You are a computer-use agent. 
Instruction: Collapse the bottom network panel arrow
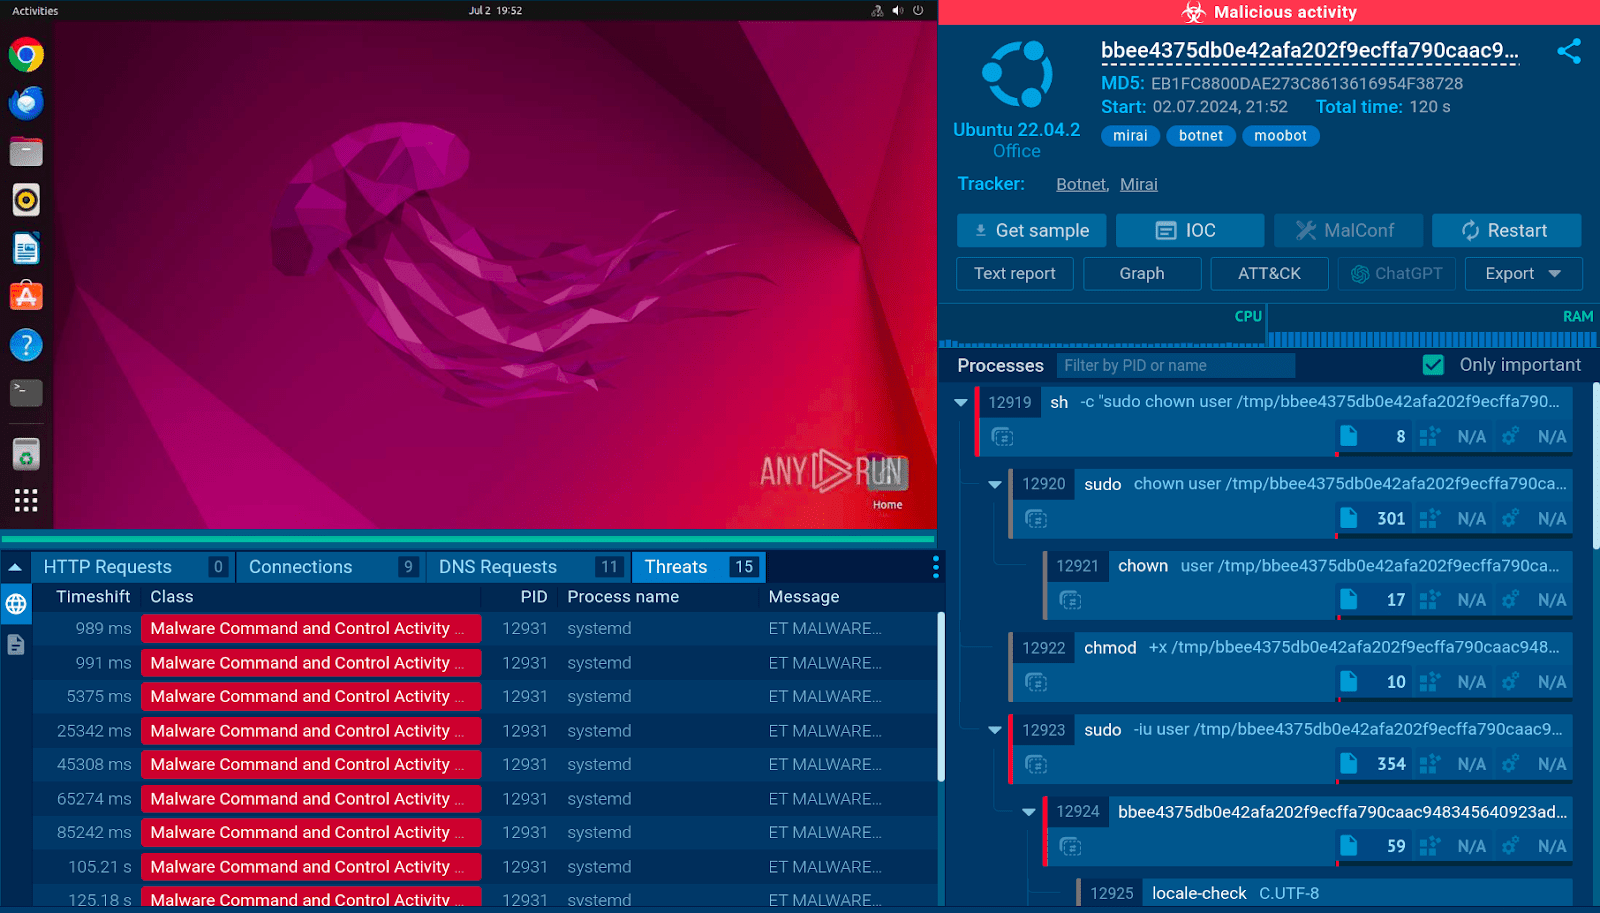click(x=15, y=567)
